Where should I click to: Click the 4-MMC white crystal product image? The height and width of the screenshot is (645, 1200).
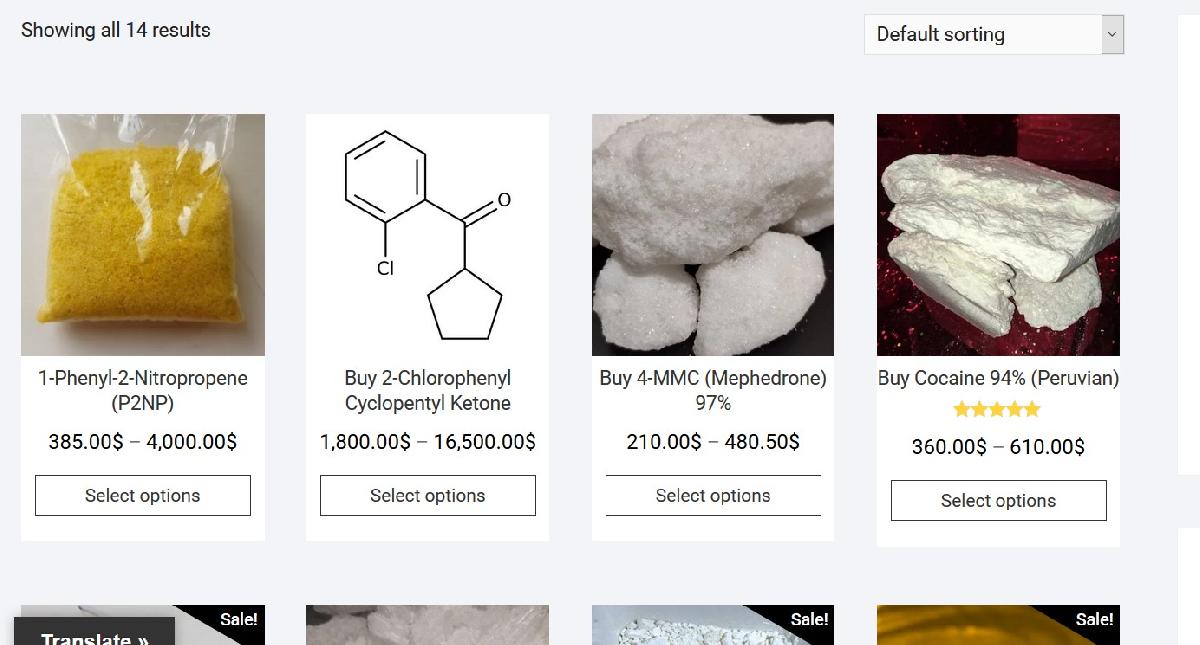(713, 235)
